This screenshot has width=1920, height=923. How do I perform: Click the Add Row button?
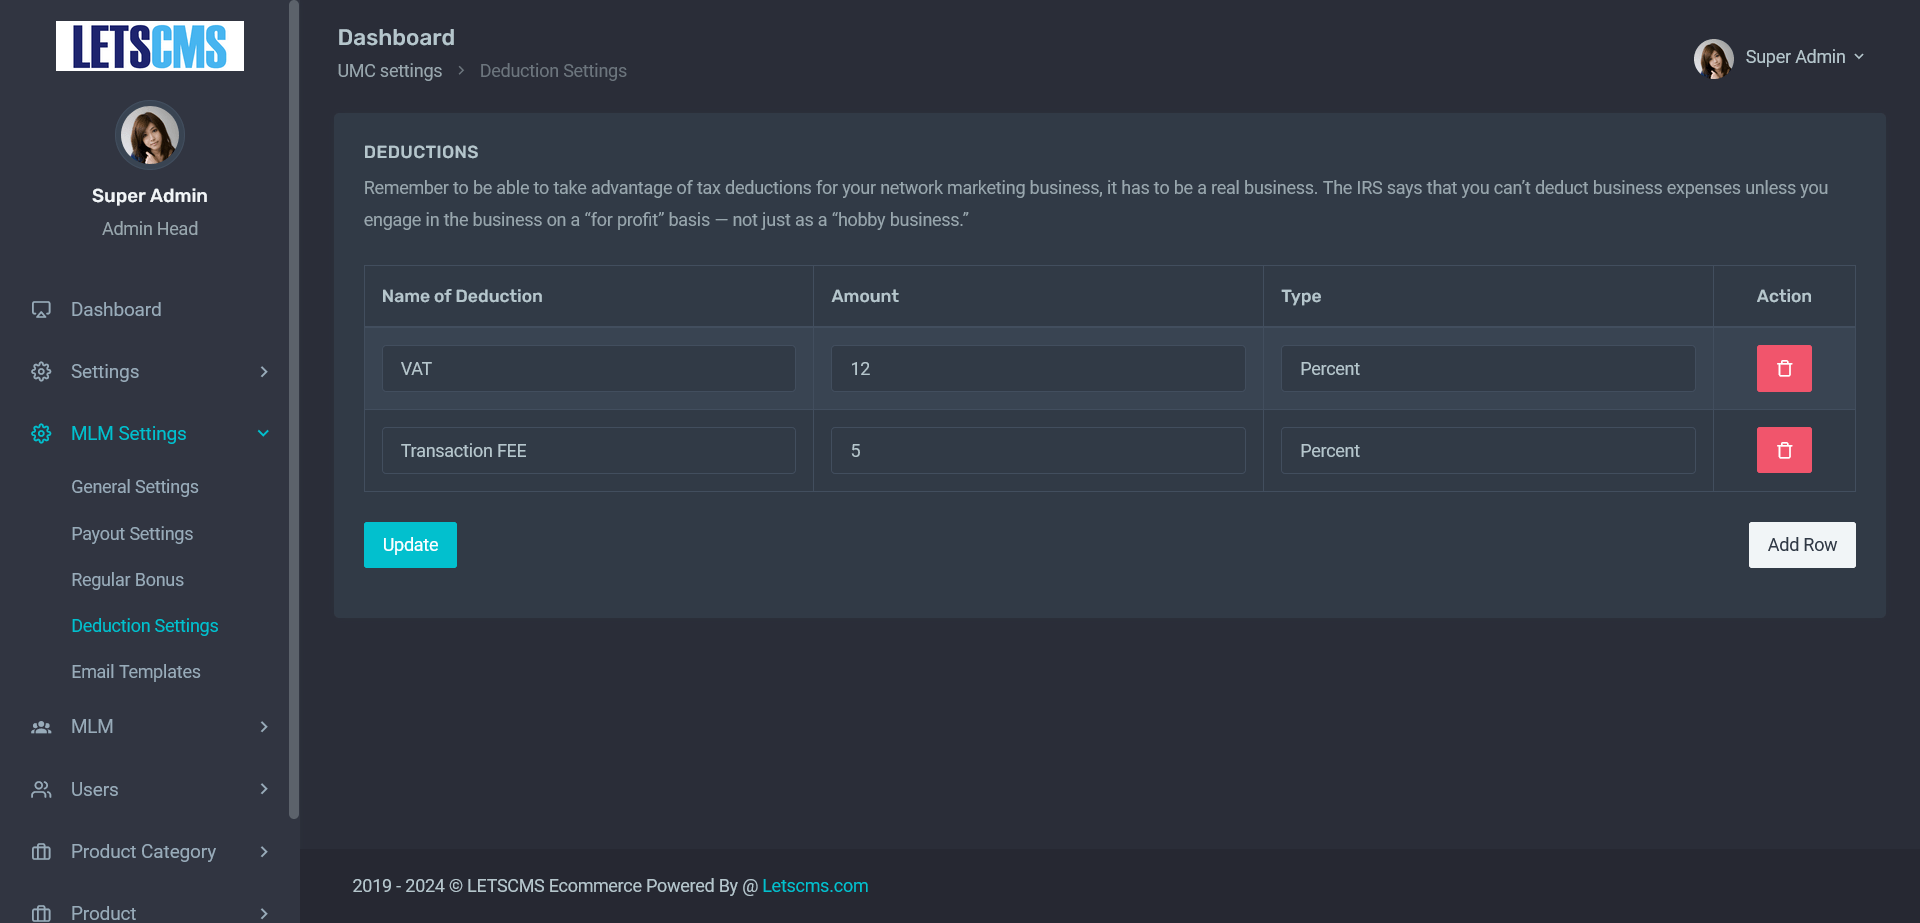(1802, 544)
